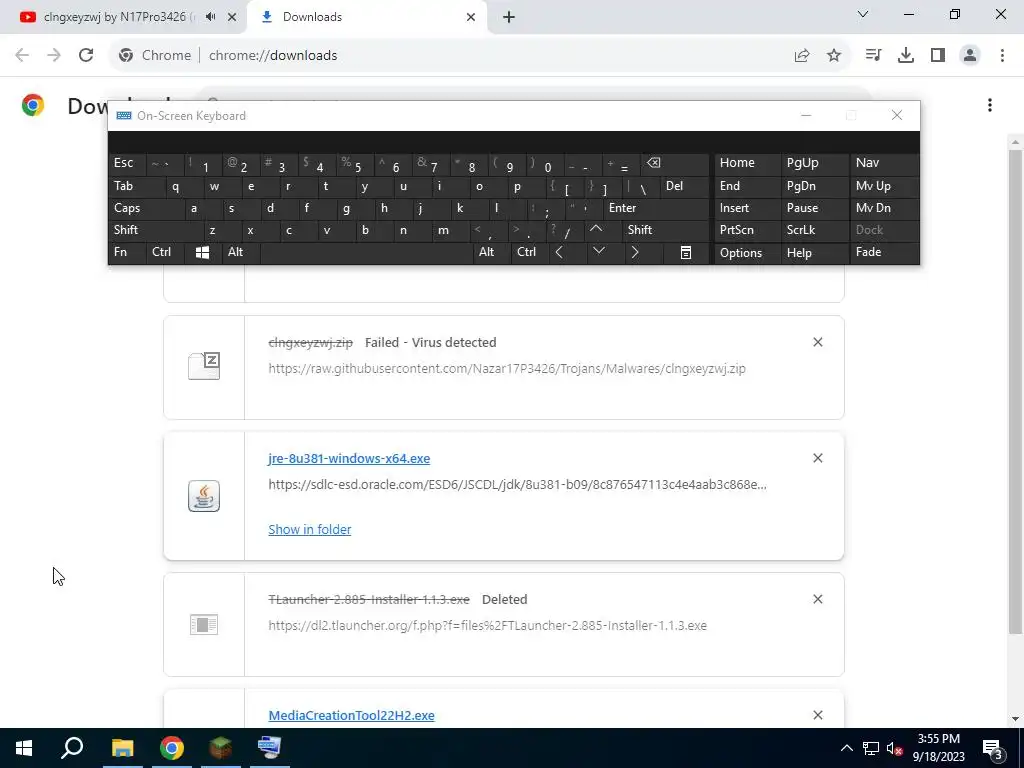
Task: Show hidden system tray icons
Action: click(x=846, y=748)
